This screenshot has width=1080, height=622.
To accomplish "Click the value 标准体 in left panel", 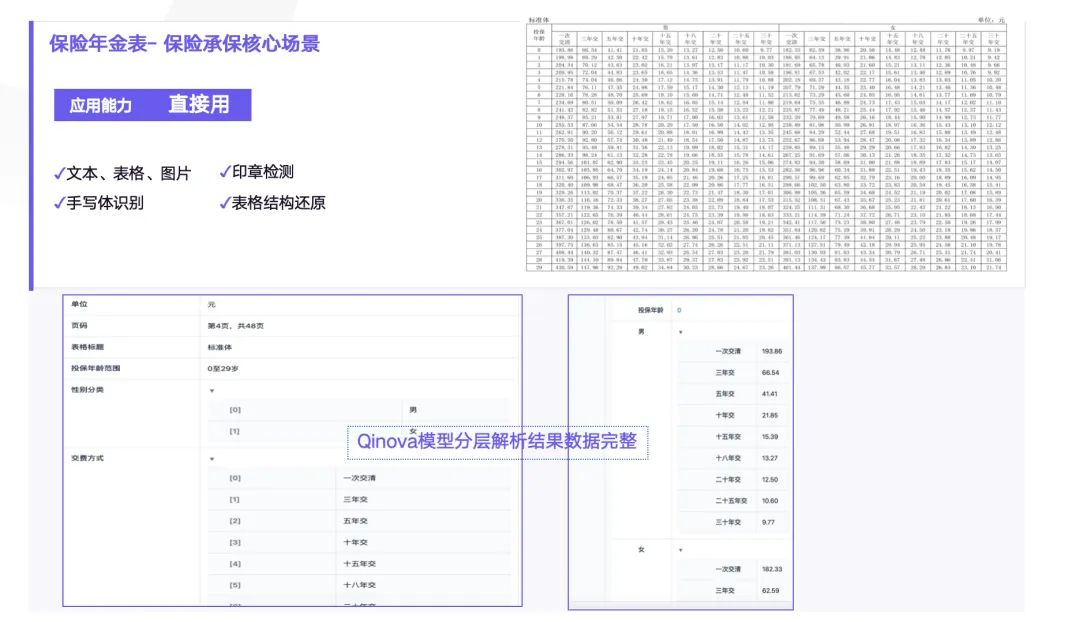I will point(220,347).
